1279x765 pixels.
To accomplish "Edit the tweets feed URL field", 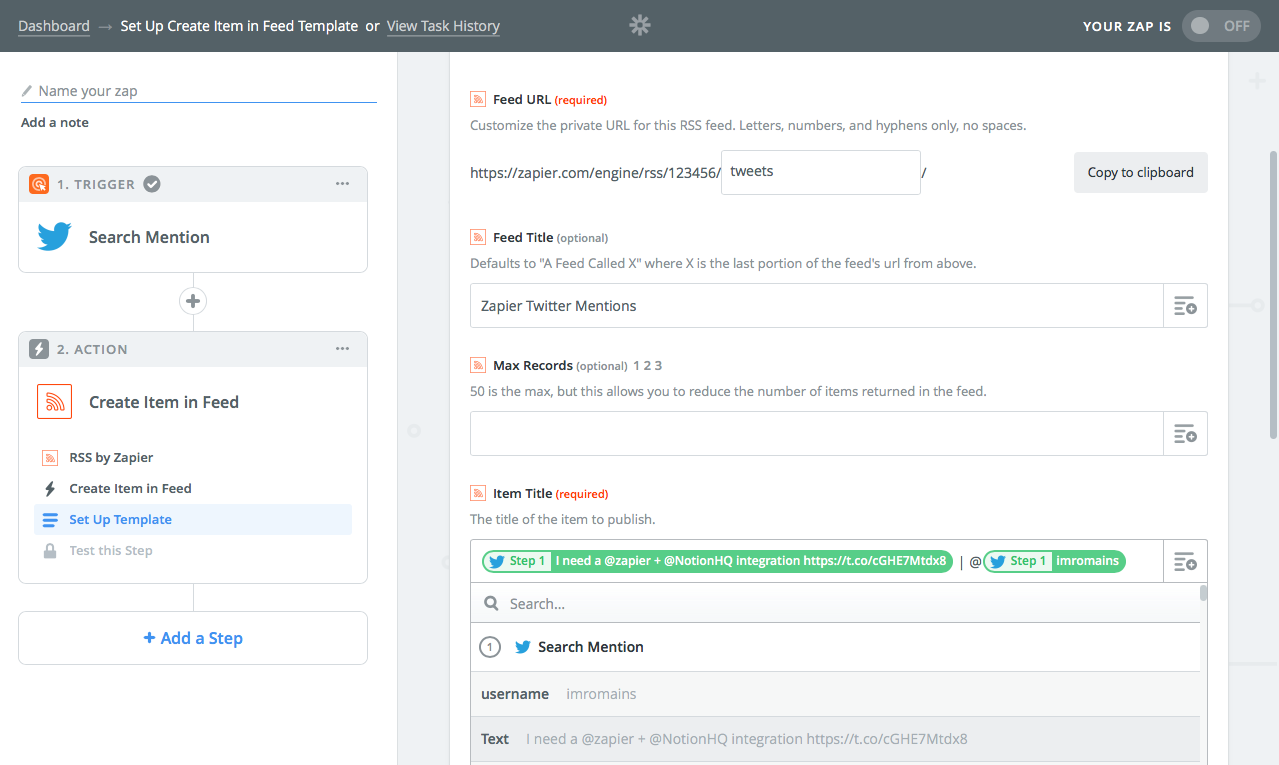I will click(821, 172).
